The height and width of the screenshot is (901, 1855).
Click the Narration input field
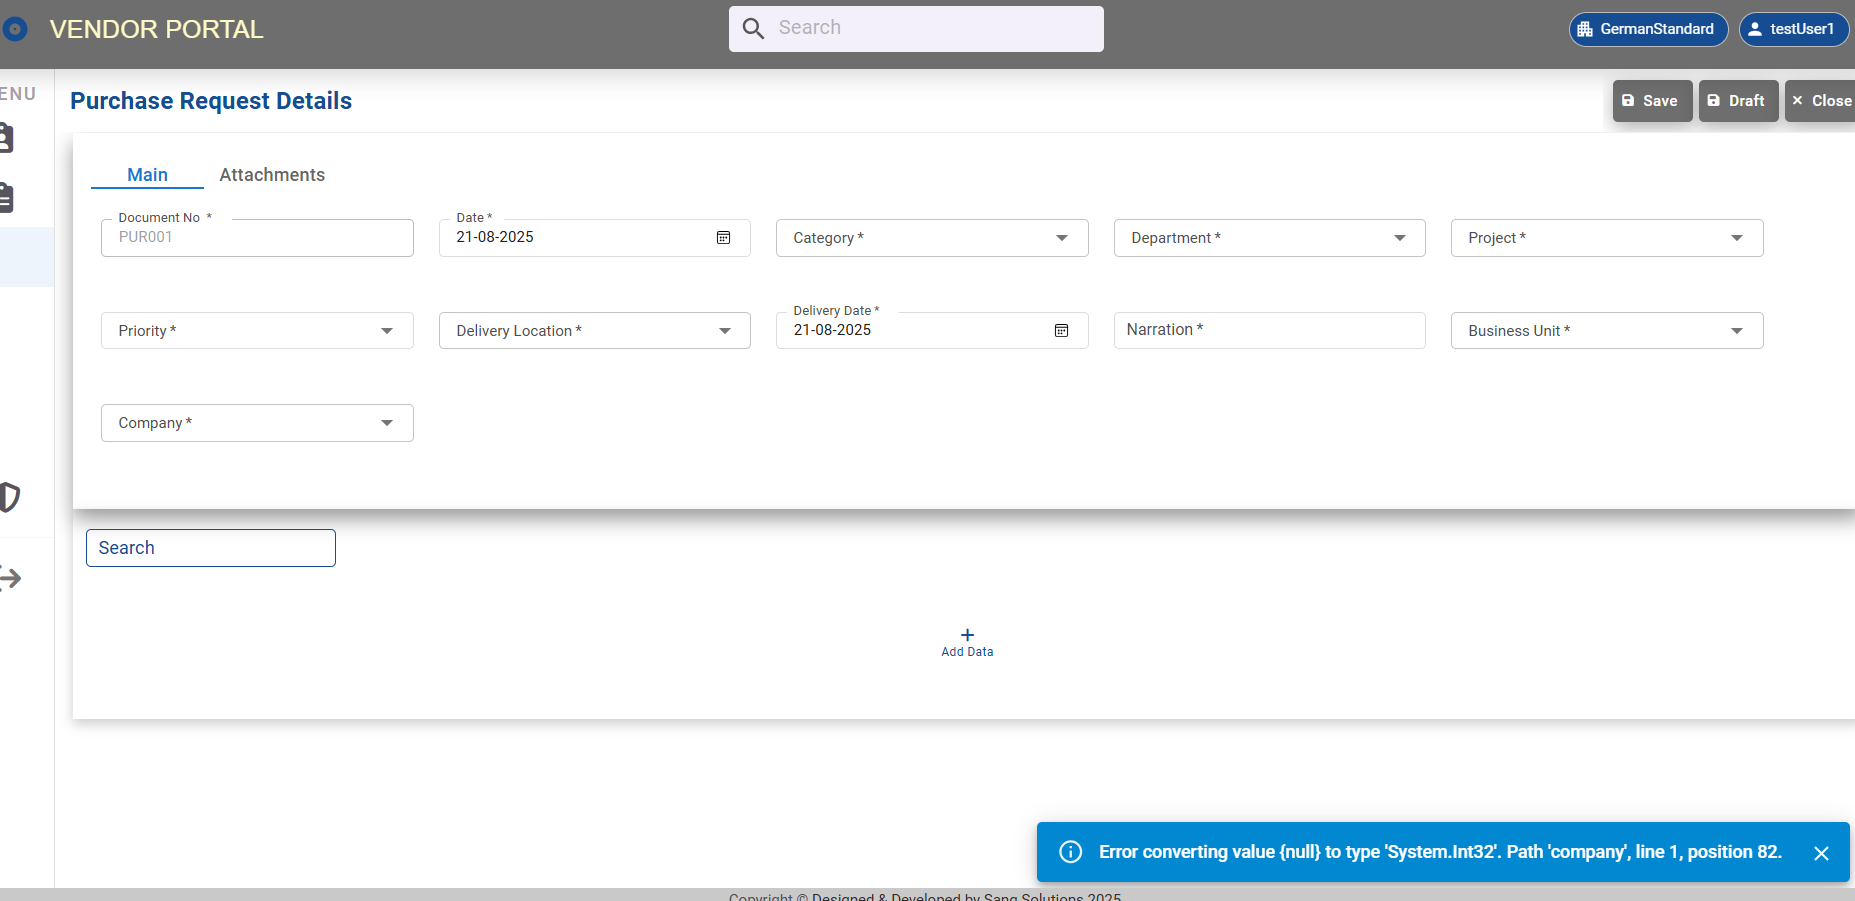(x=1269, y=331)
